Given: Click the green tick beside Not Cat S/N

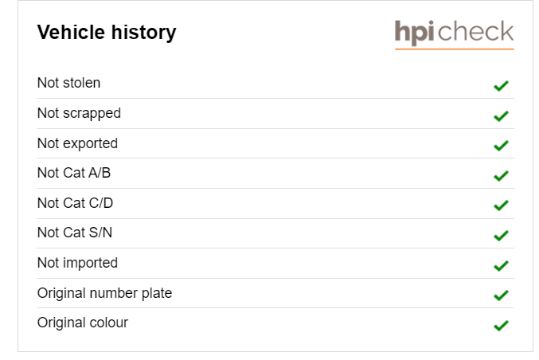Looking at the screenshot, I should coord(501,236).
